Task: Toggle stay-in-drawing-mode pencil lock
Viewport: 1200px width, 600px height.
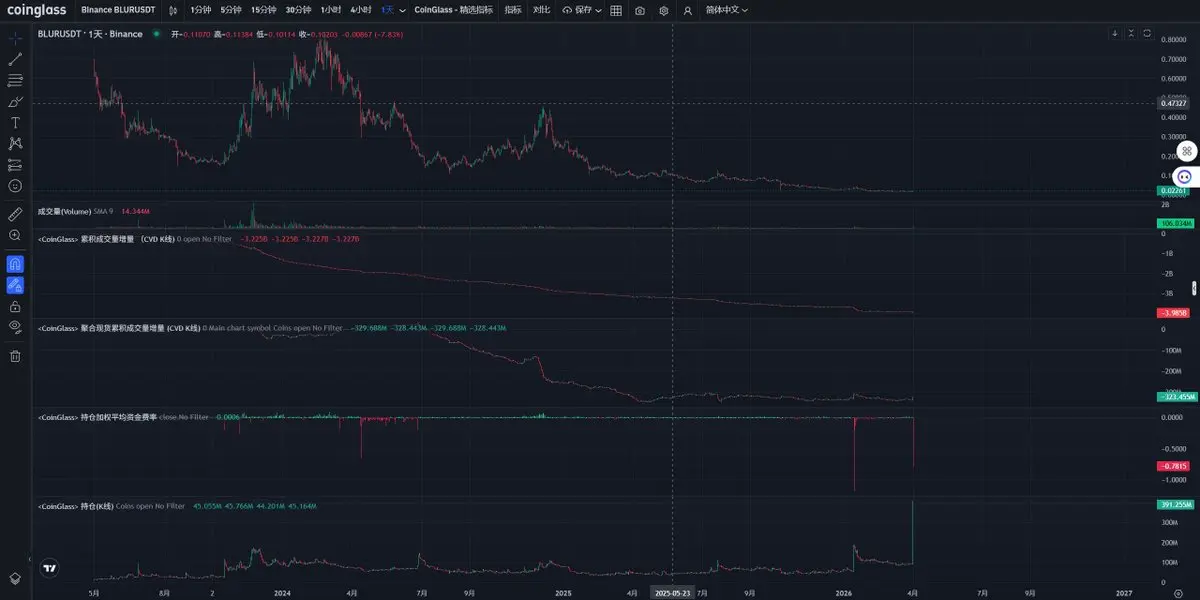Action: [x=15, y=285]
